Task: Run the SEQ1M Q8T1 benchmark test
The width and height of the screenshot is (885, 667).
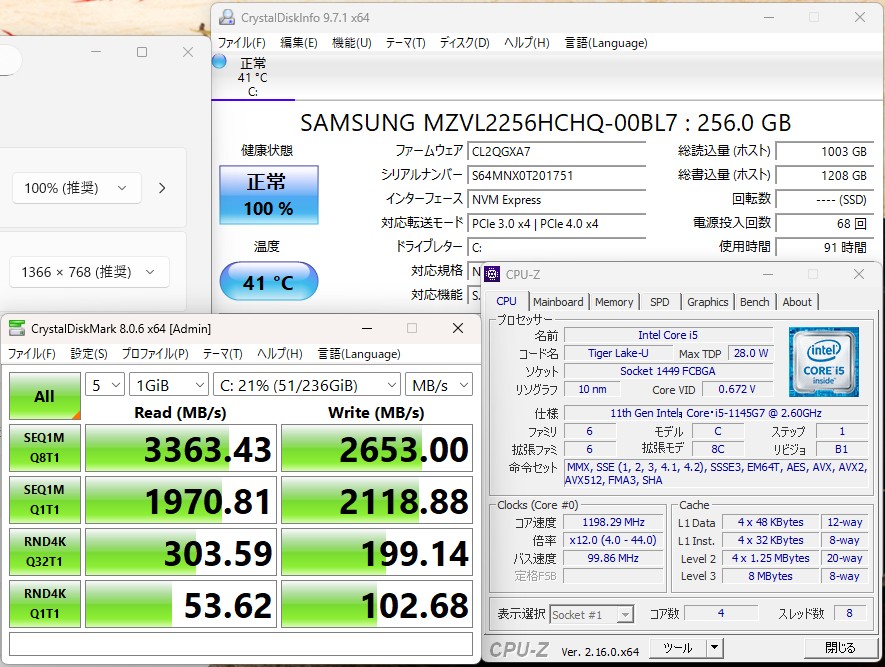Action: (x=44, y=449)
